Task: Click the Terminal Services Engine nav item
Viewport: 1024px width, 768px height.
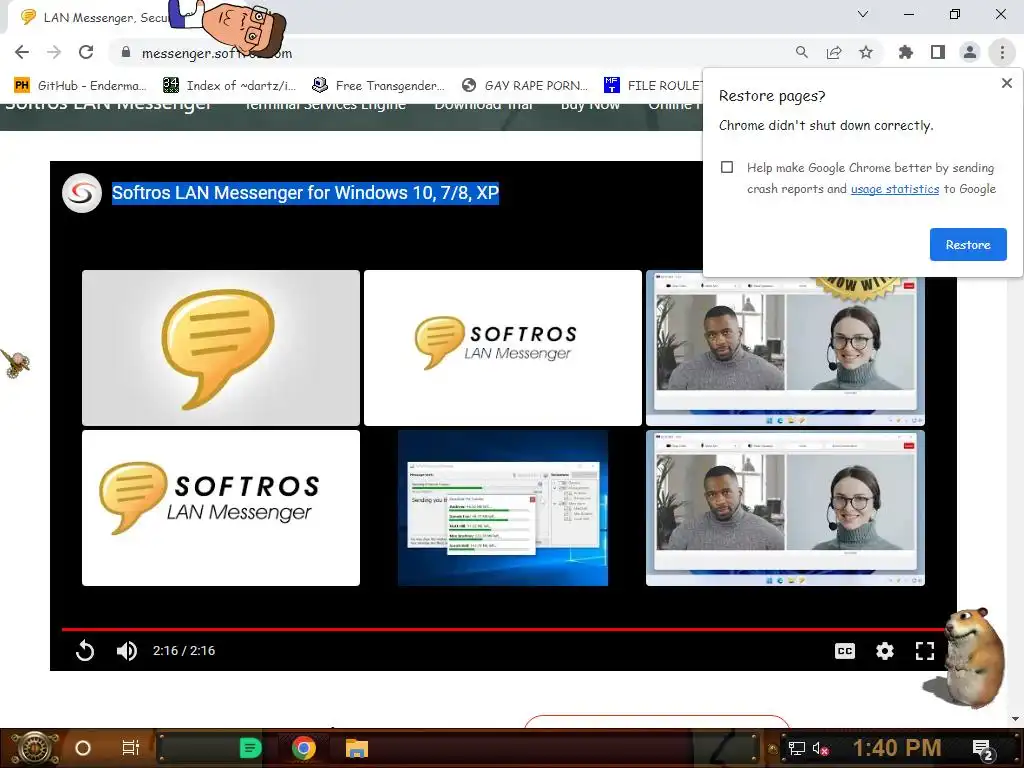Action: (x=325, y=105)
